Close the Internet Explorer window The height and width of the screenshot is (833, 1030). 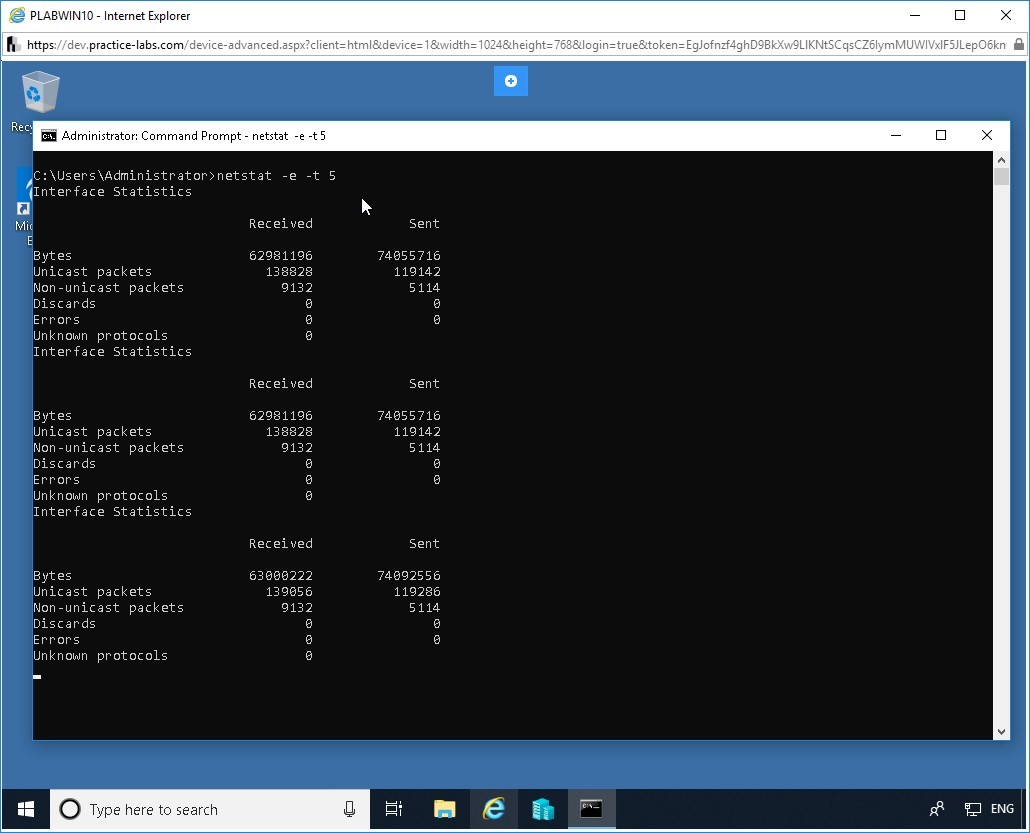click(x=1006, y=15)
